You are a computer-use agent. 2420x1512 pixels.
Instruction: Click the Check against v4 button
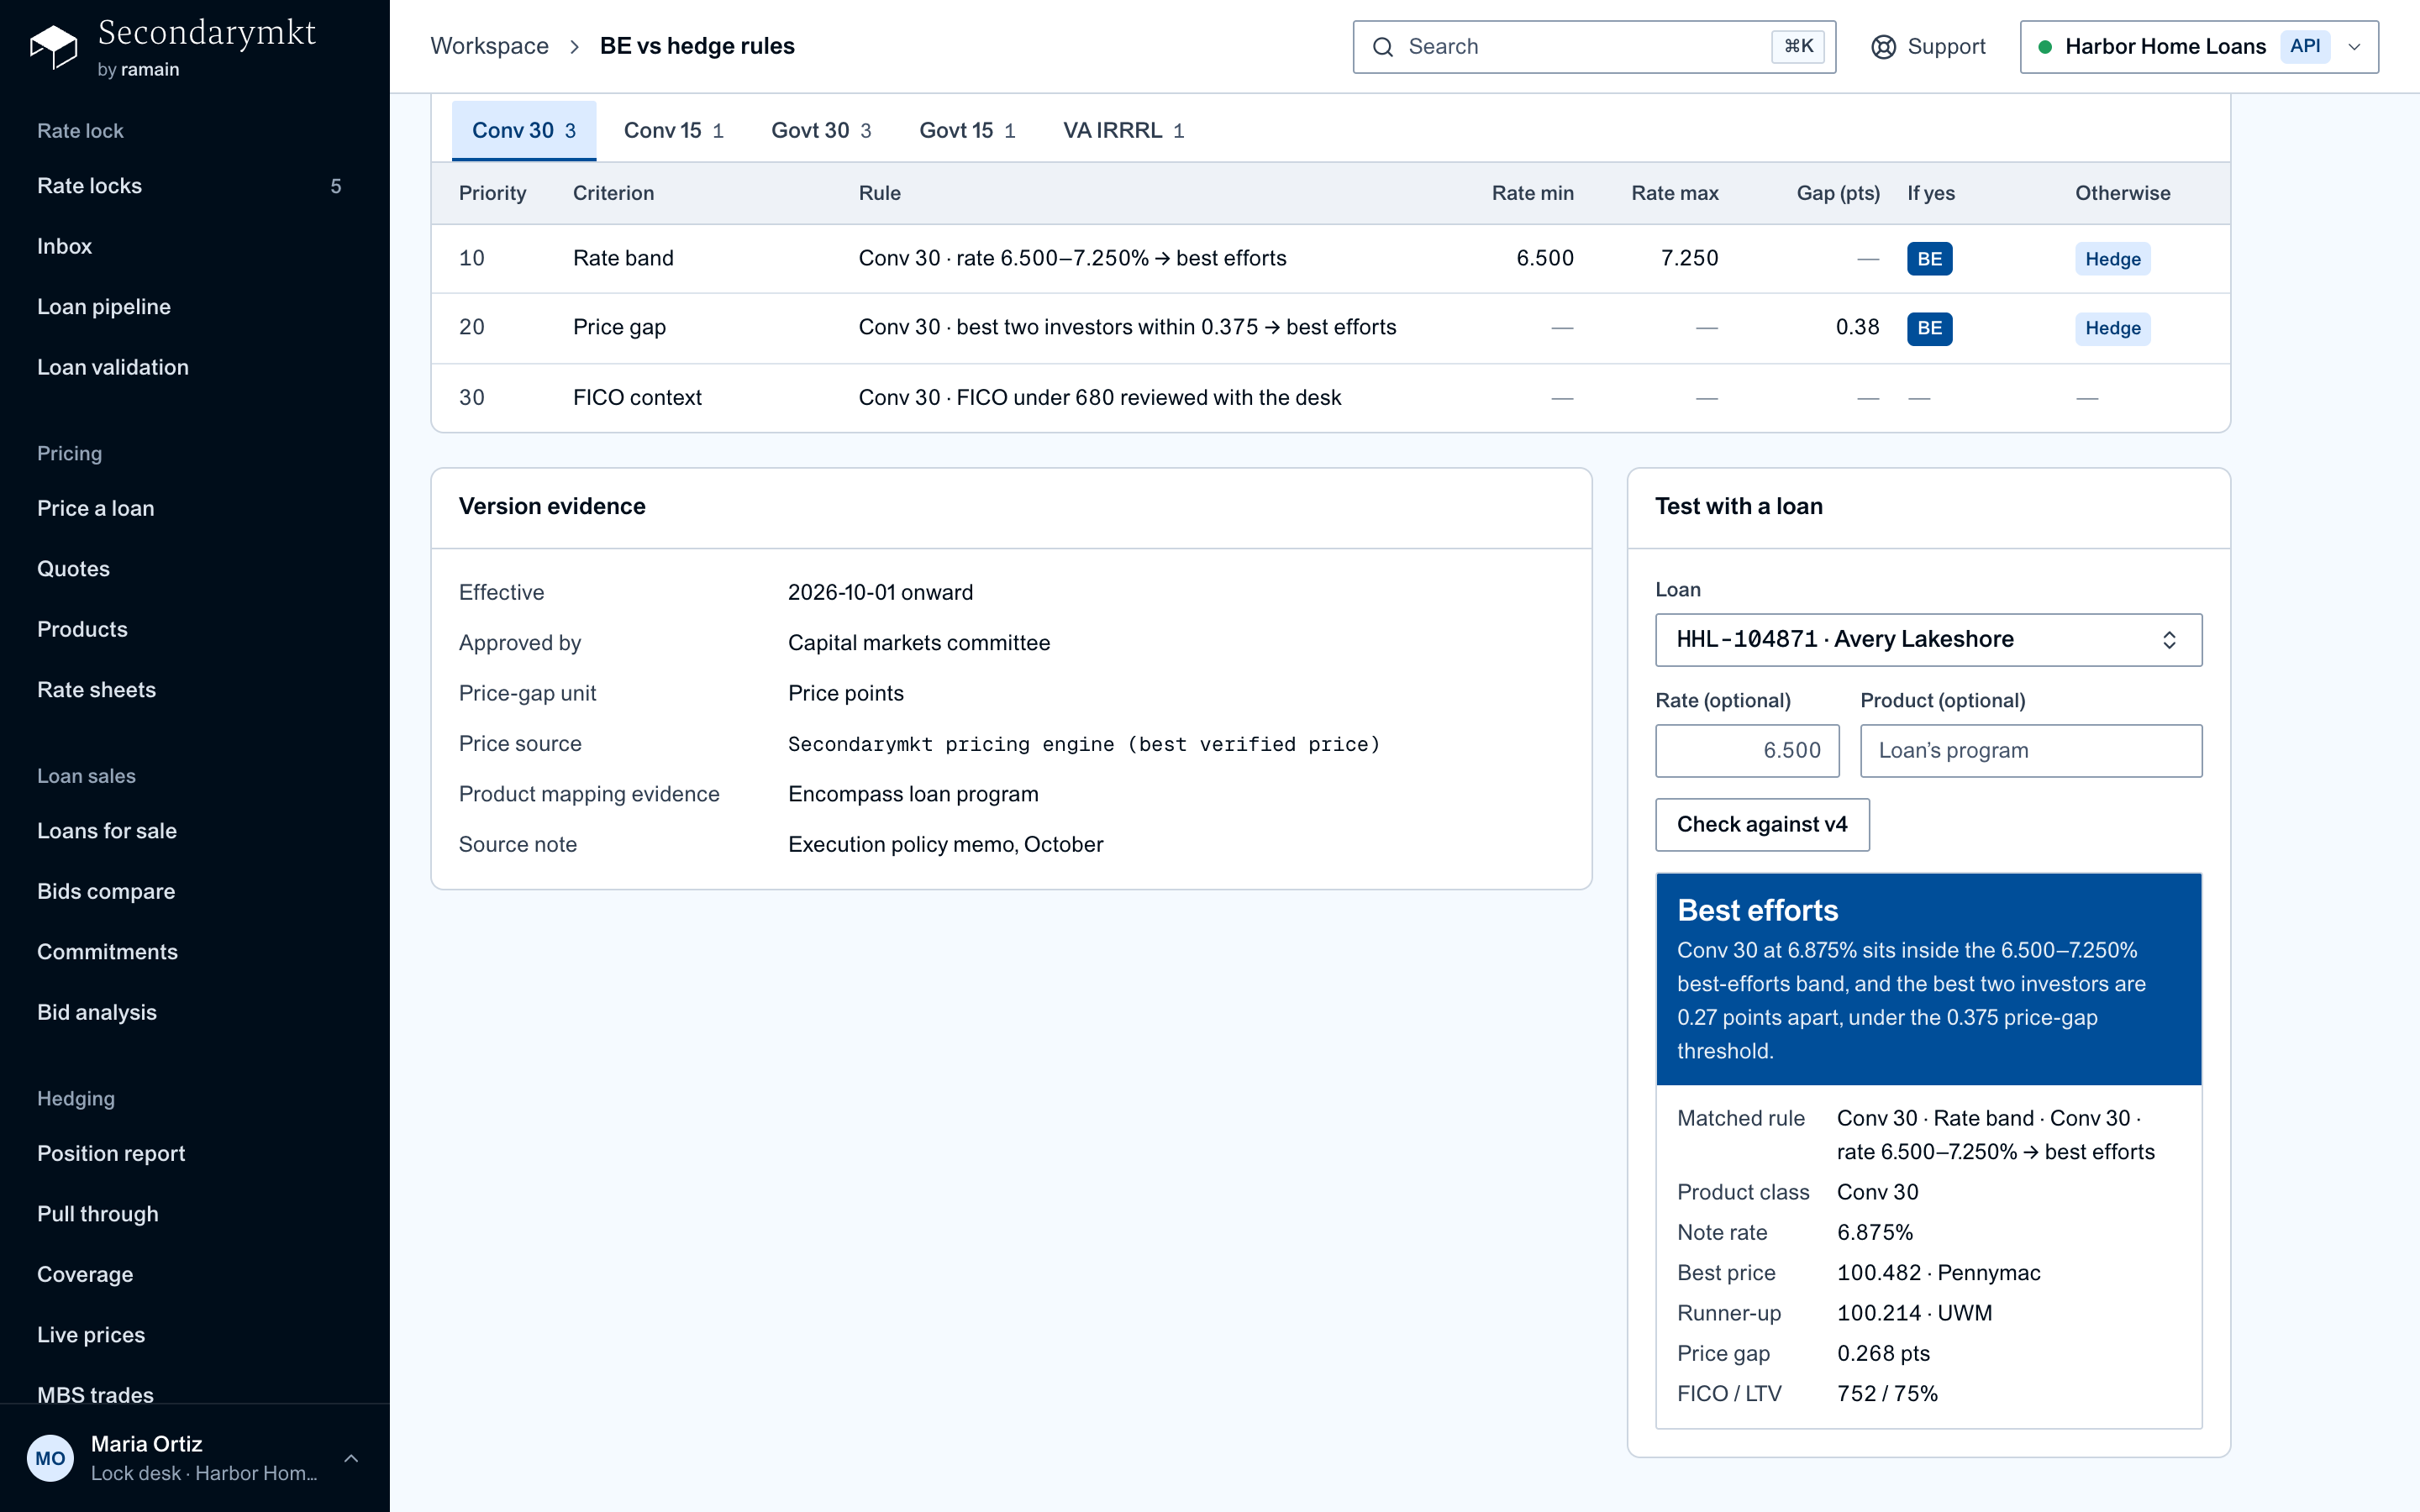(x=1762, y=825)
